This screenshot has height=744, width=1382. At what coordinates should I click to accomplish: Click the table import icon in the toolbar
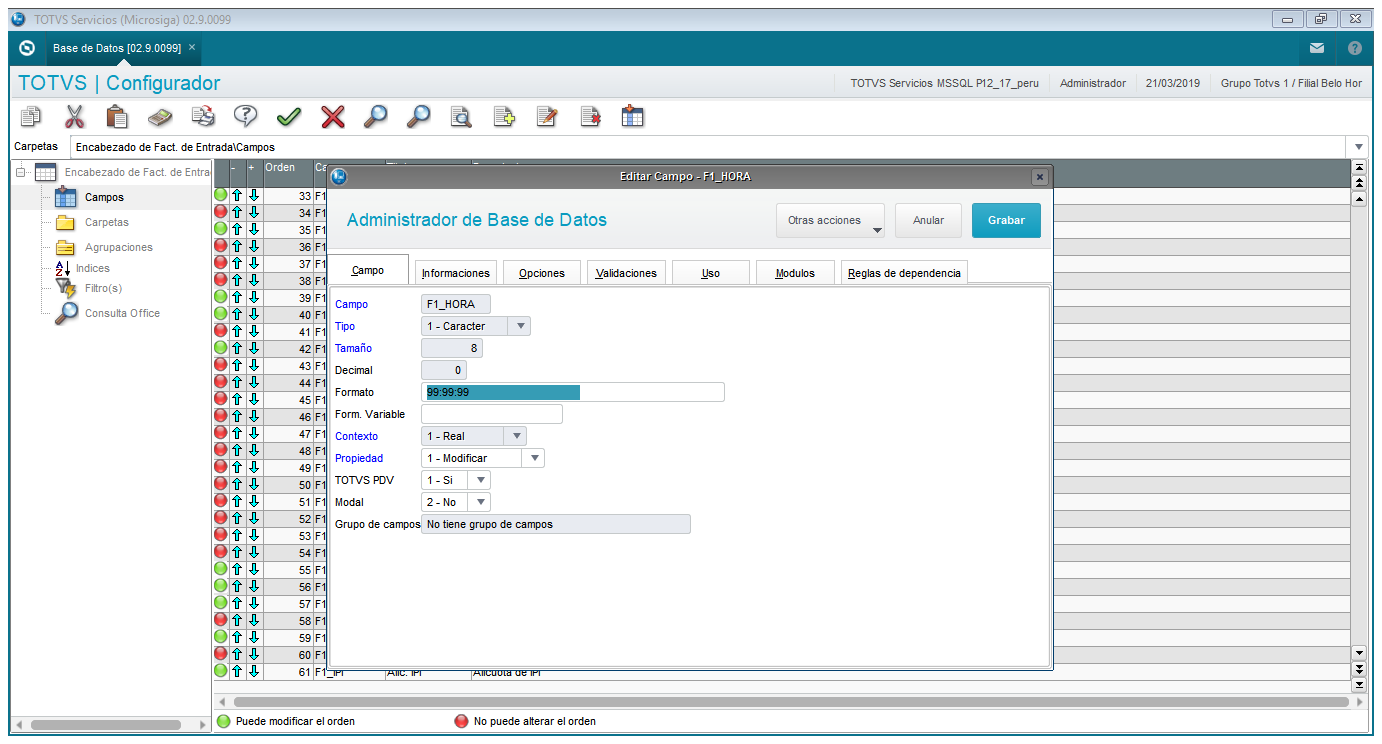click(633, 116)
